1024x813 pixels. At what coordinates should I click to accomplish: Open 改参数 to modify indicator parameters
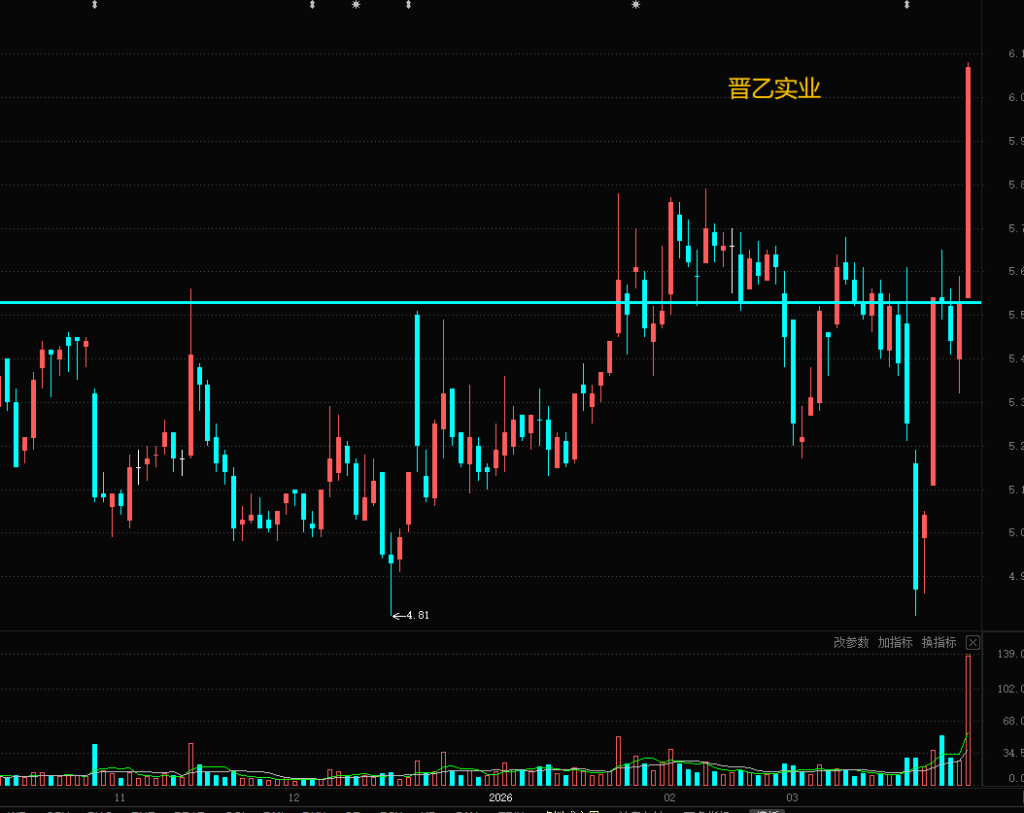851,642
